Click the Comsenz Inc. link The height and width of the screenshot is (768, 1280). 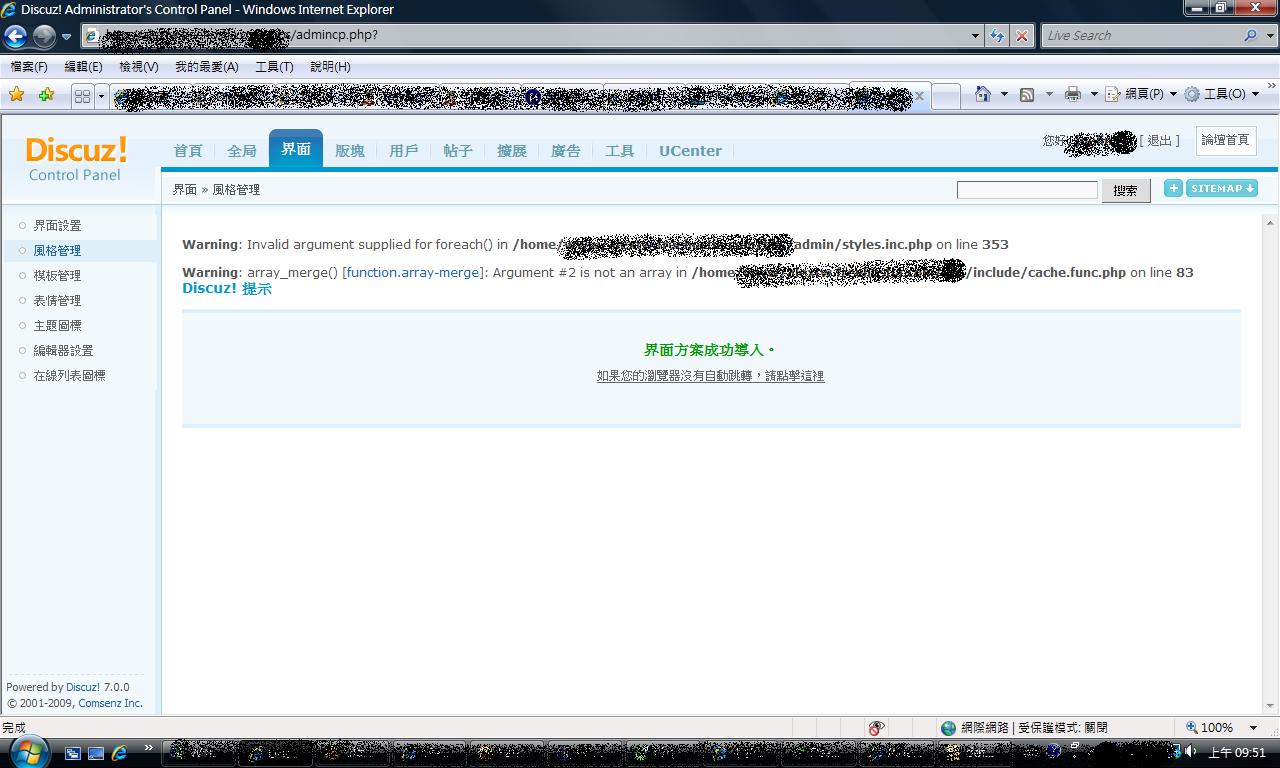point(111,703)
